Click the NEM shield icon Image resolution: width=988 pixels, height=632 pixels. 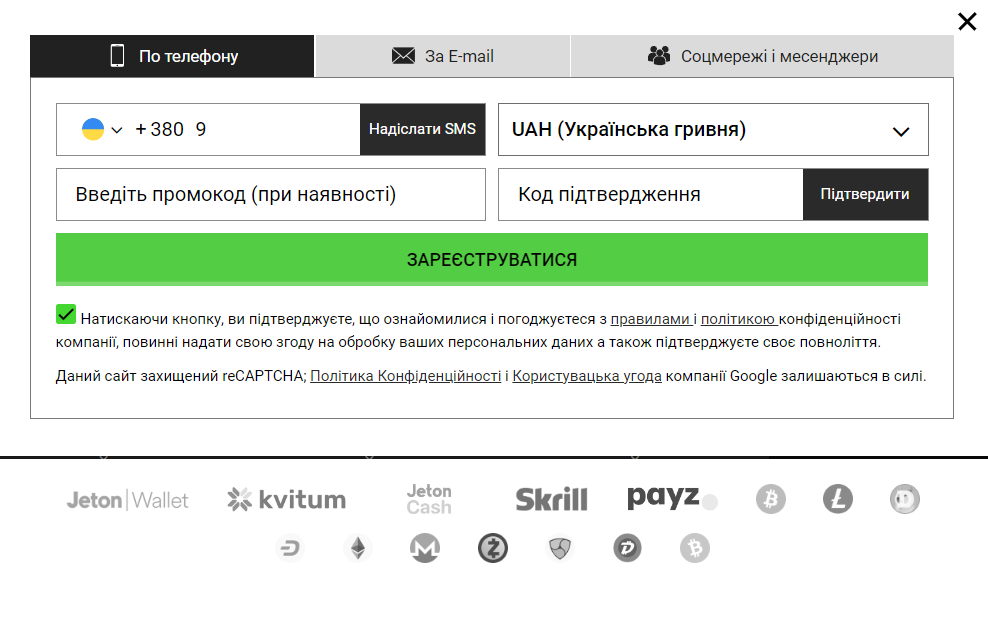click(x=560, y=548)
